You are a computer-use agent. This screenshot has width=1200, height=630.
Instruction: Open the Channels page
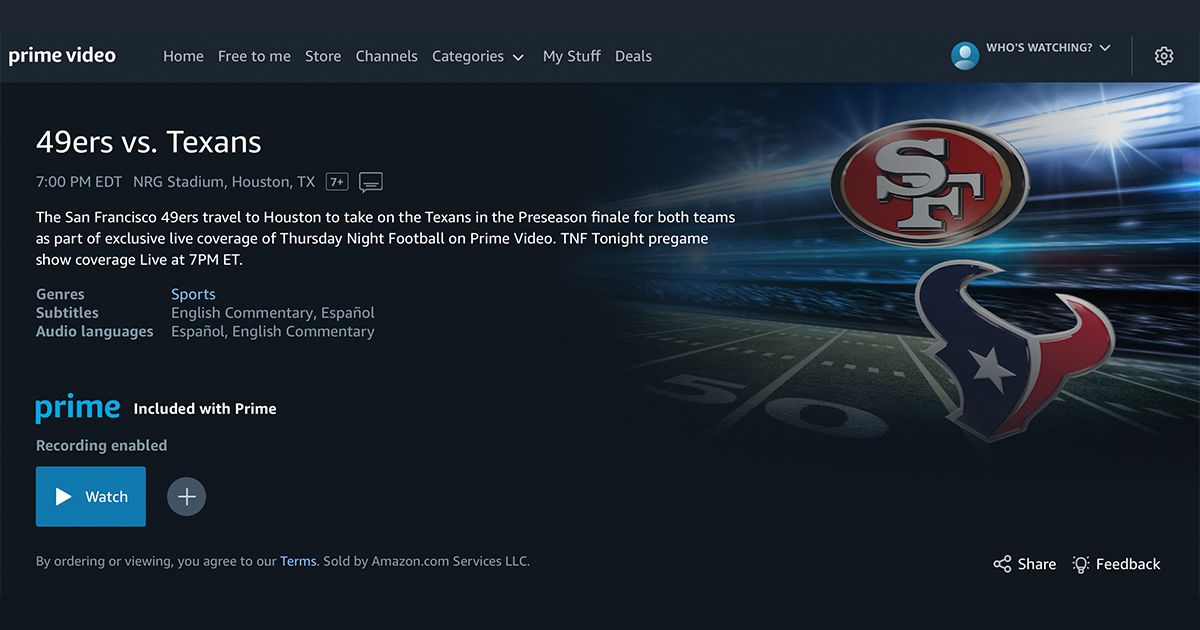387,57
